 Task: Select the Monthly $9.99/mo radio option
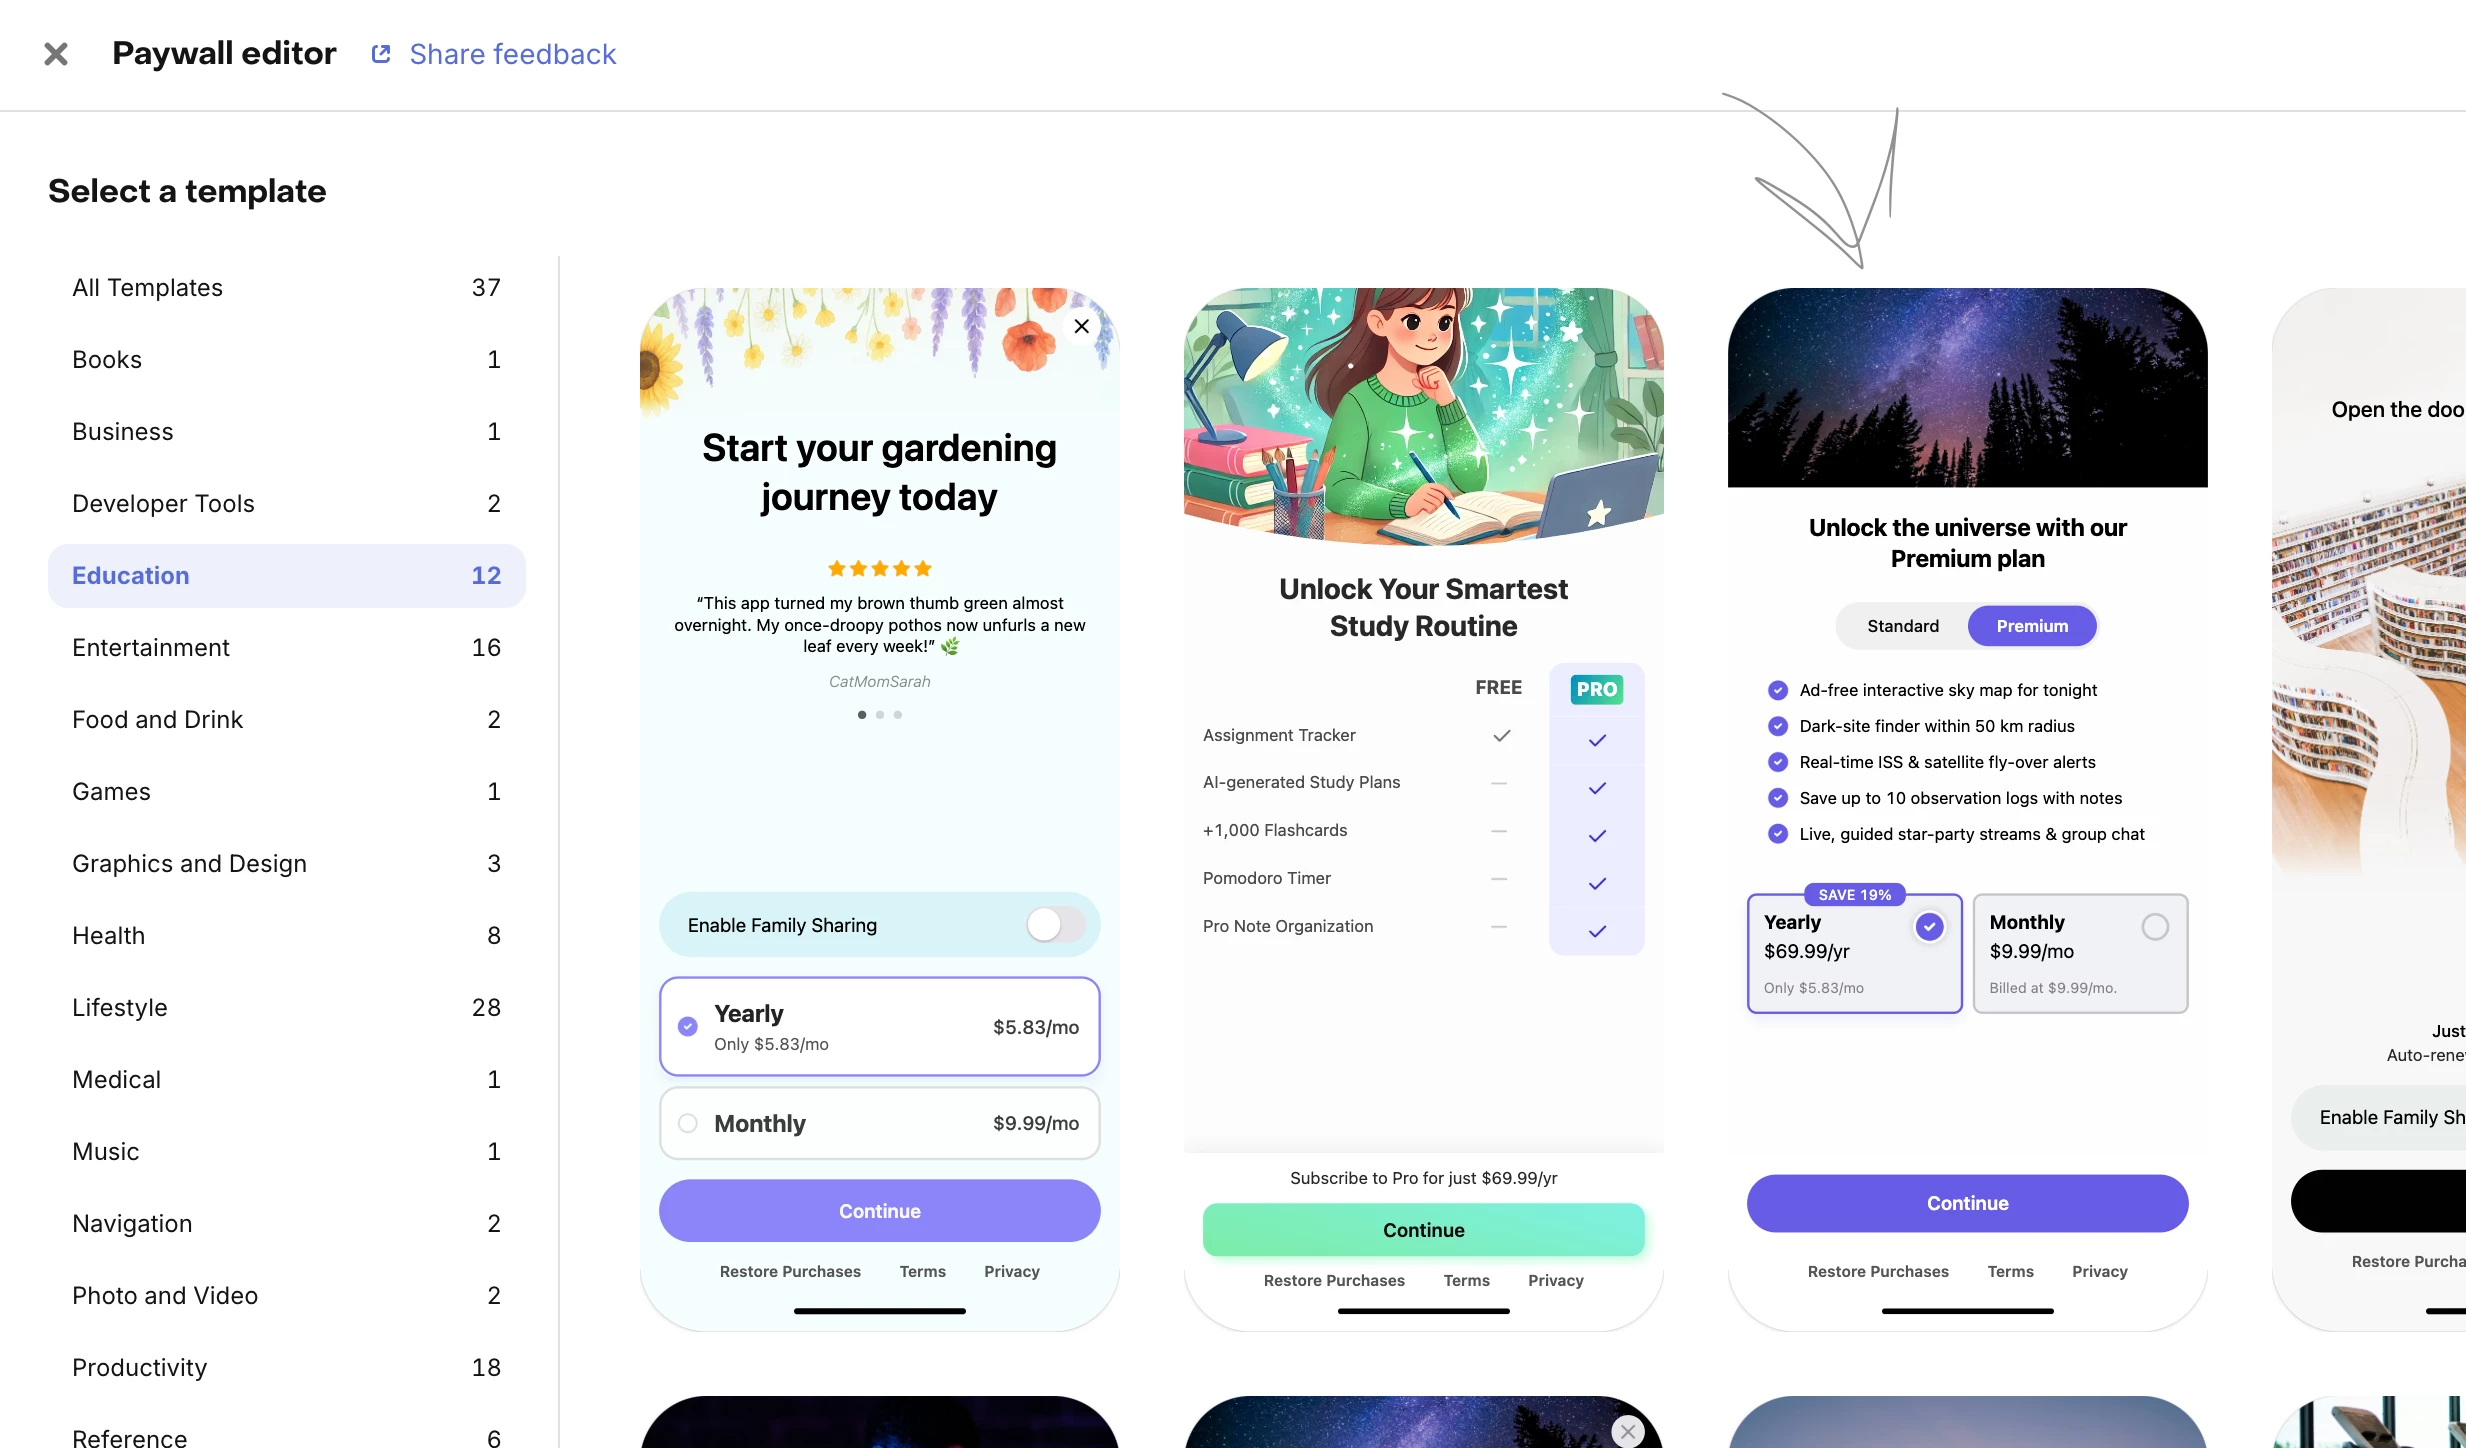click(x=688, y=1123)
